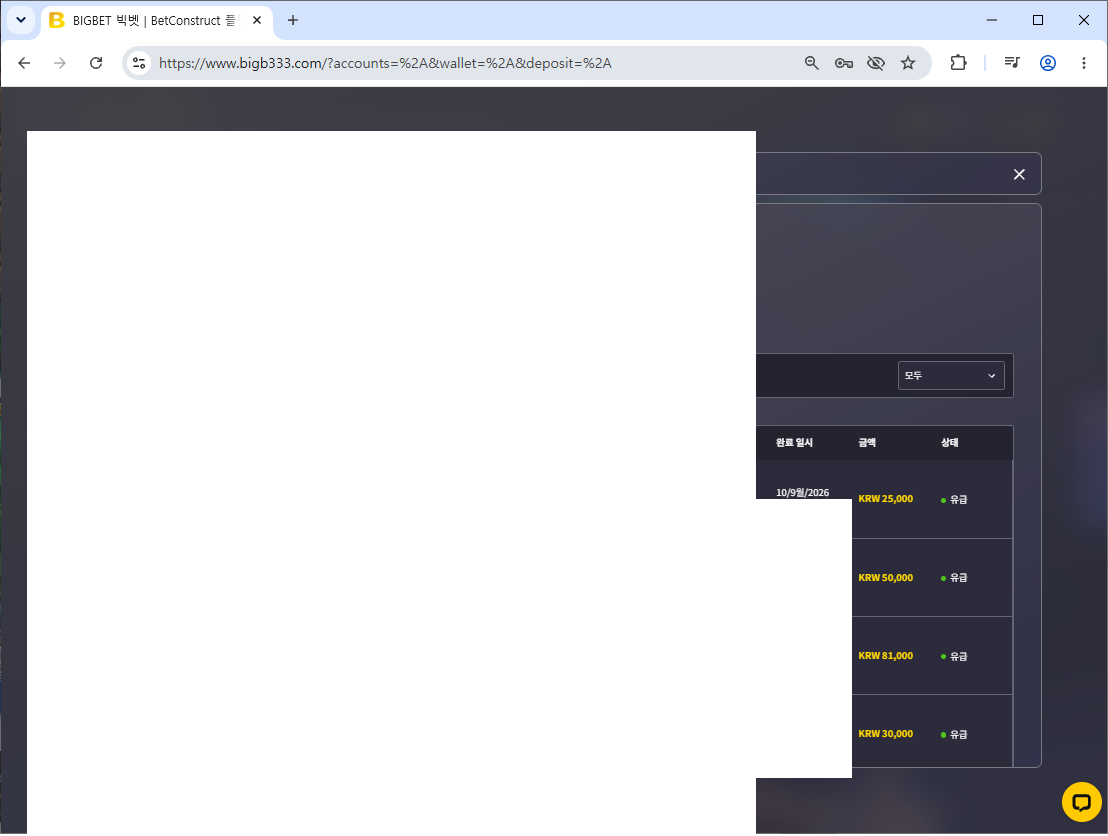Viewport: 1108px width, 836px height.
Task: Open the tab search chevron
Action: pyautogui.click(x=21, y=20)
